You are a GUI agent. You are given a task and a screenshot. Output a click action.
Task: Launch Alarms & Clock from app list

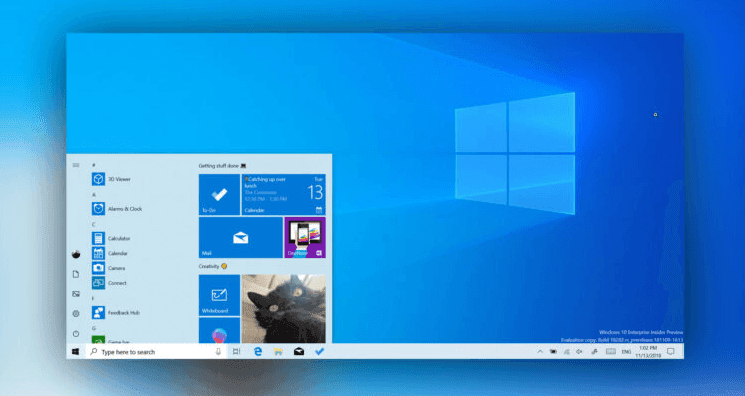pos(117,209)
